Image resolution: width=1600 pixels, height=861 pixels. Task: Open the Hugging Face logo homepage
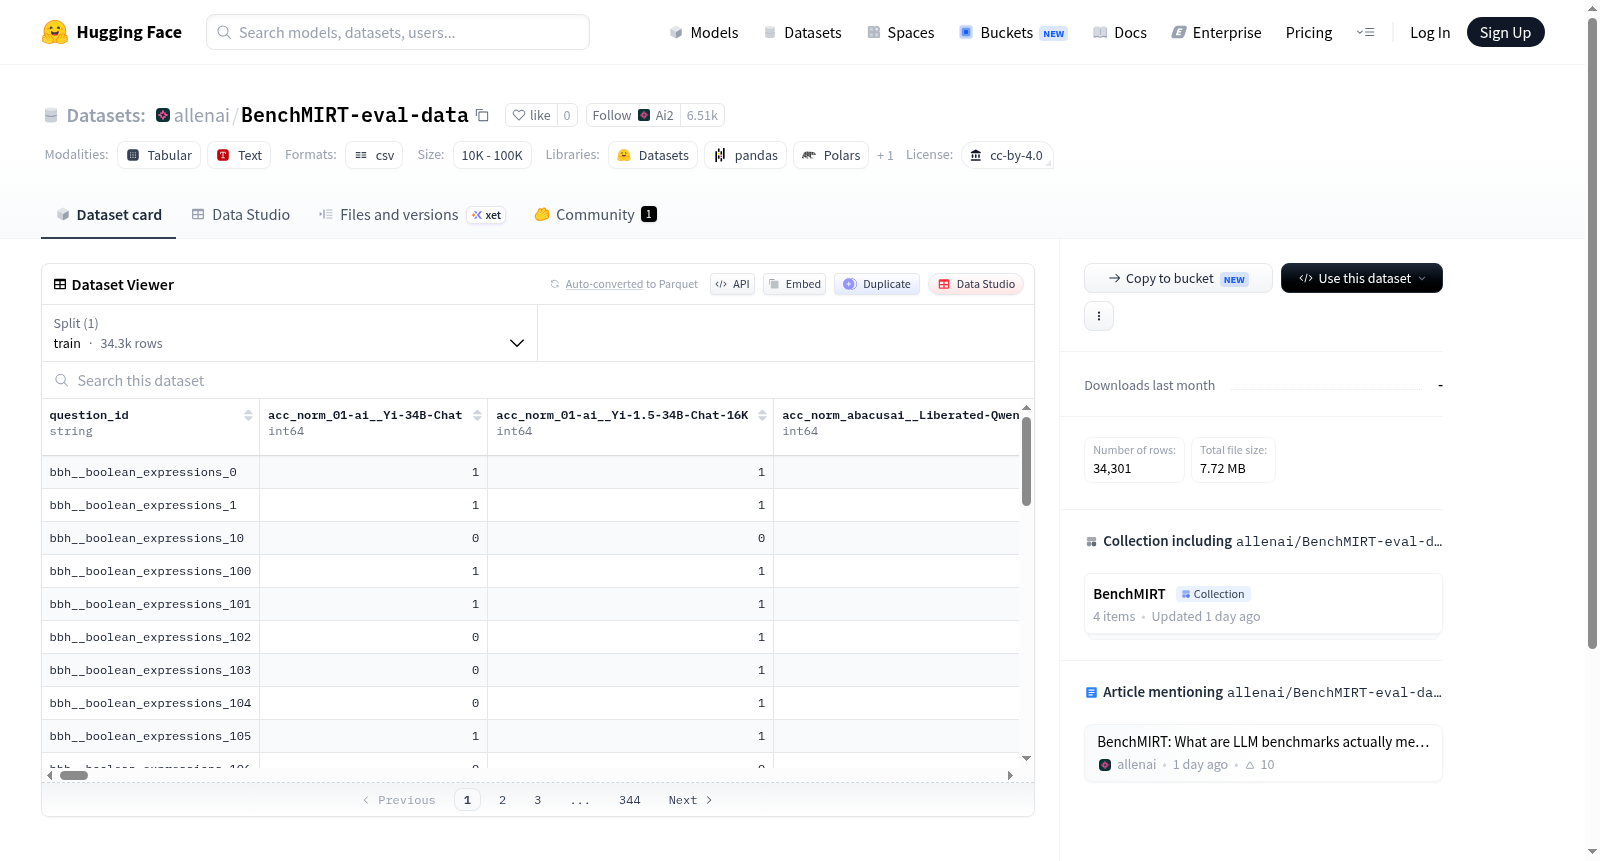tap(112, 32)
